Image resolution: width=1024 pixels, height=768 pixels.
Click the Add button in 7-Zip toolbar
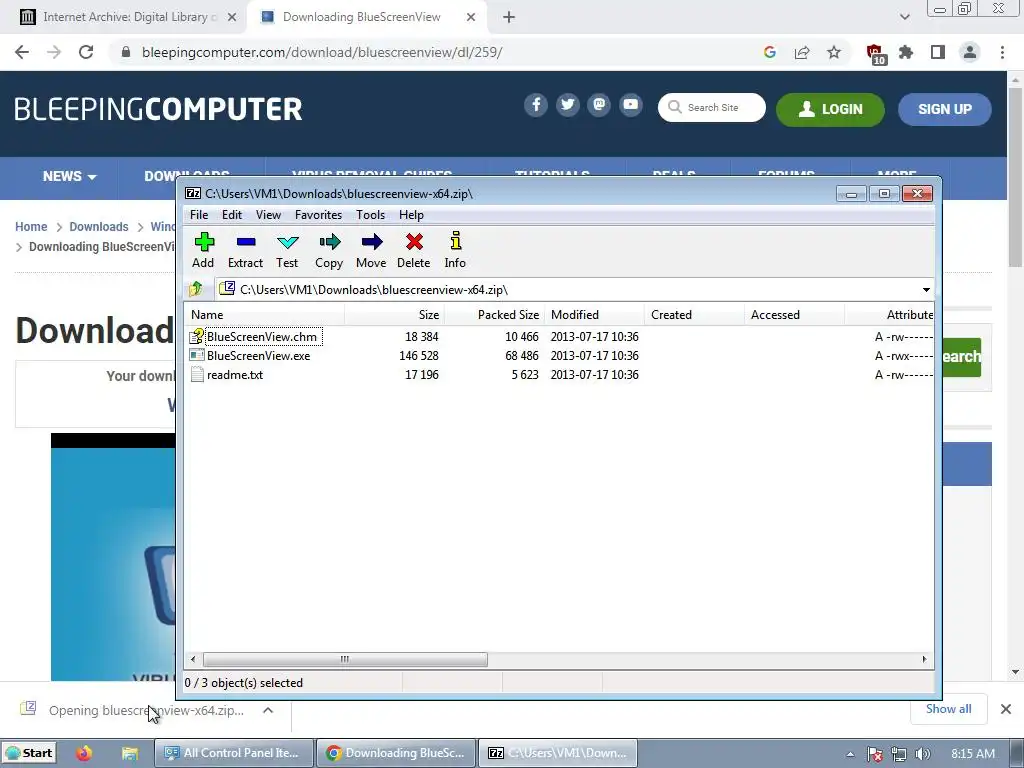[203, 250]
